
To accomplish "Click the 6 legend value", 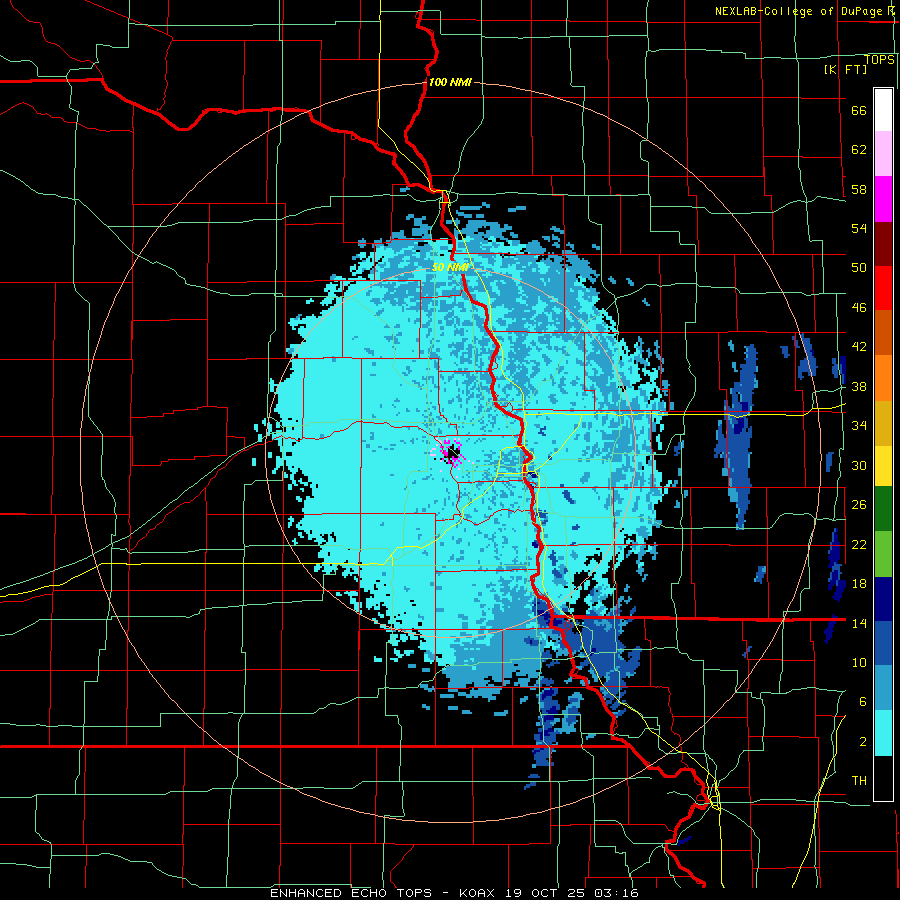I will pos(863,702).
